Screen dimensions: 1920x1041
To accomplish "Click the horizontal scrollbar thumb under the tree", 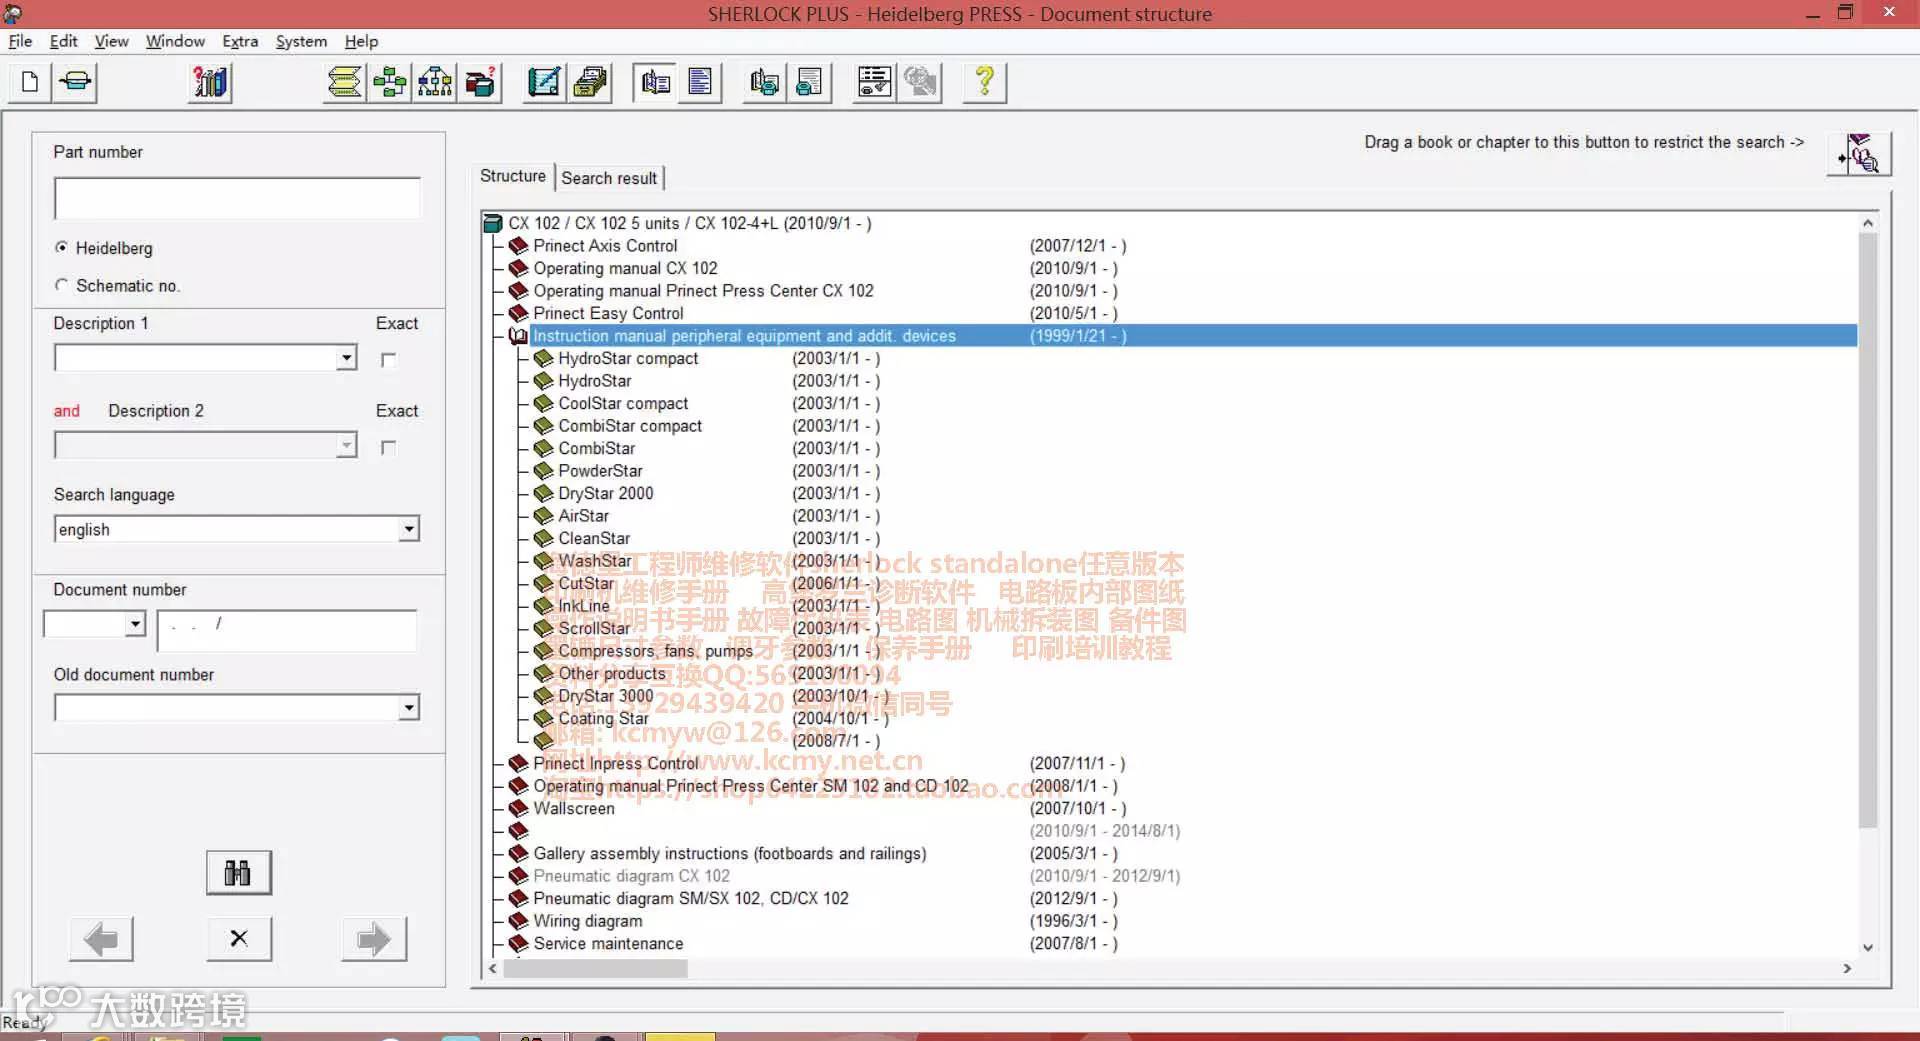I will (x=596, y=968).
